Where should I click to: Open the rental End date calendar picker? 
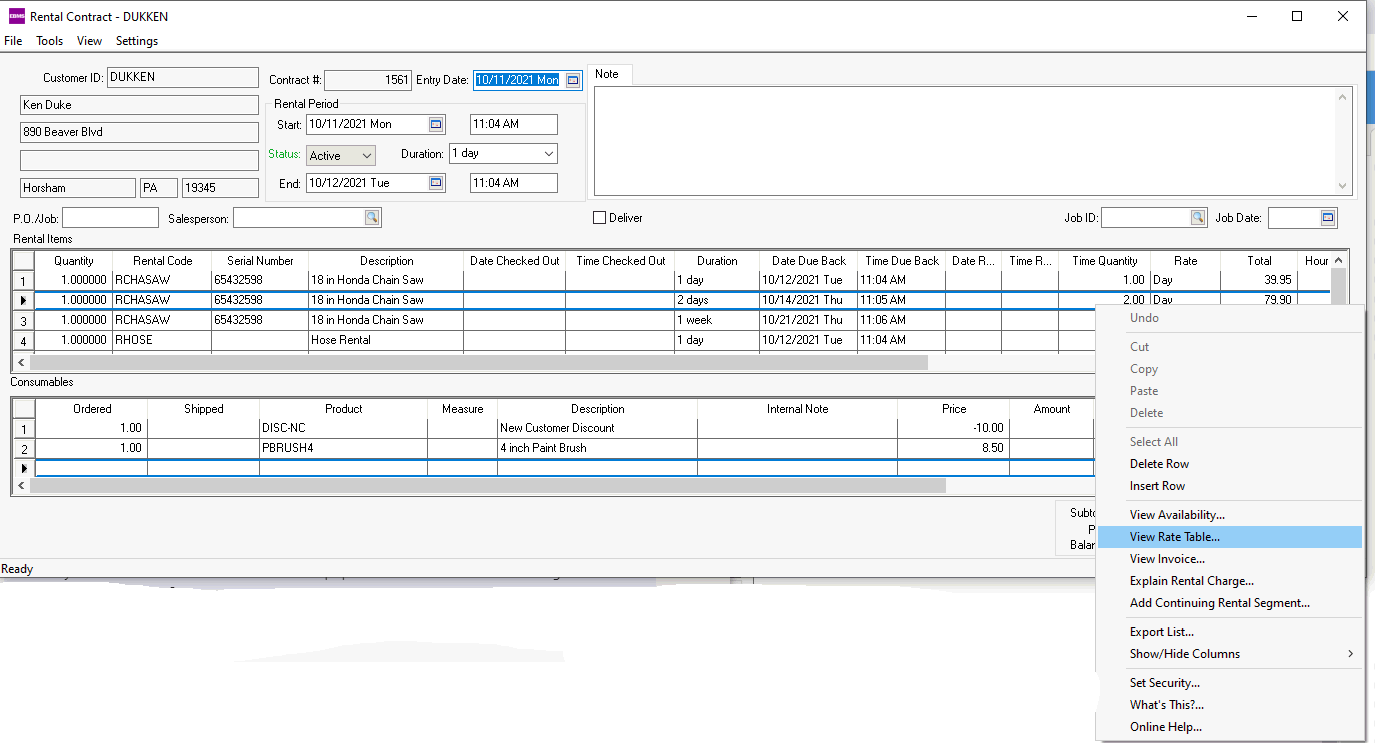[436, 183]
